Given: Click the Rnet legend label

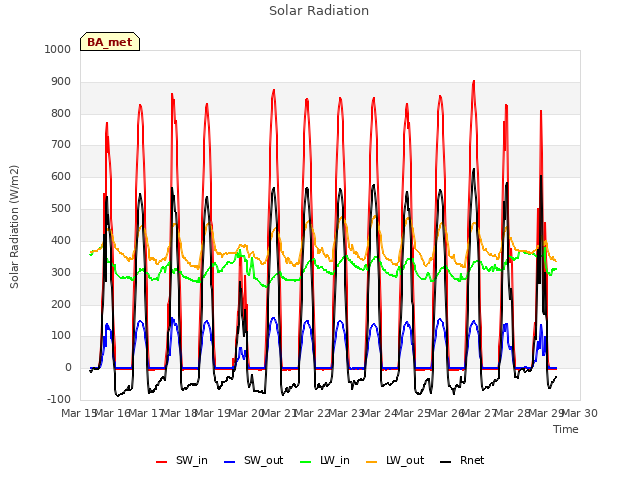Looking at the screenshot, I should pos(472,460).
